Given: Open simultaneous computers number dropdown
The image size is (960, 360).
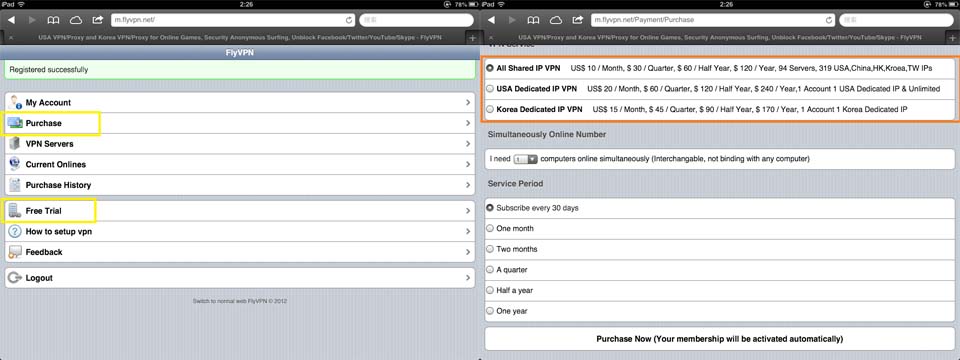Looking at the screenshot, I should point(525,159).
